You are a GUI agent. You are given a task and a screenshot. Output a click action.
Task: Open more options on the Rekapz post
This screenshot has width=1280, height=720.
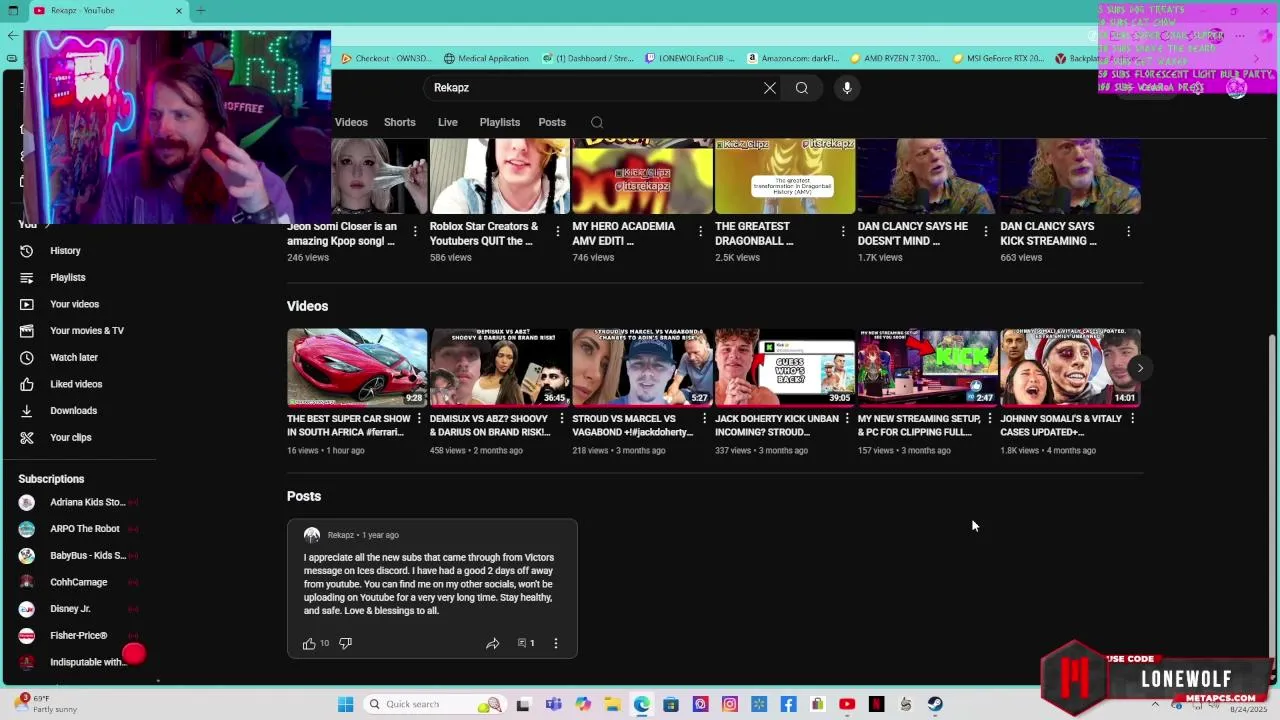point(556,644)
